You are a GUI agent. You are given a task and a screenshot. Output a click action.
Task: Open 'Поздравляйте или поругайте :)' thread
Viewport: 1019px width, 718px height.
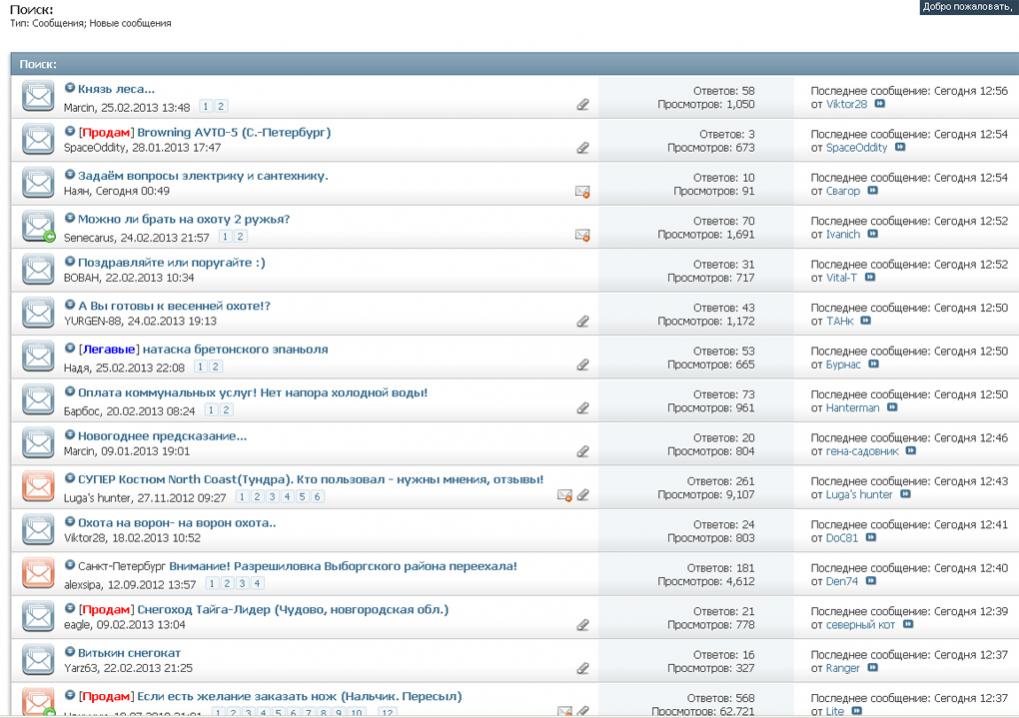[x=171, y=262]
